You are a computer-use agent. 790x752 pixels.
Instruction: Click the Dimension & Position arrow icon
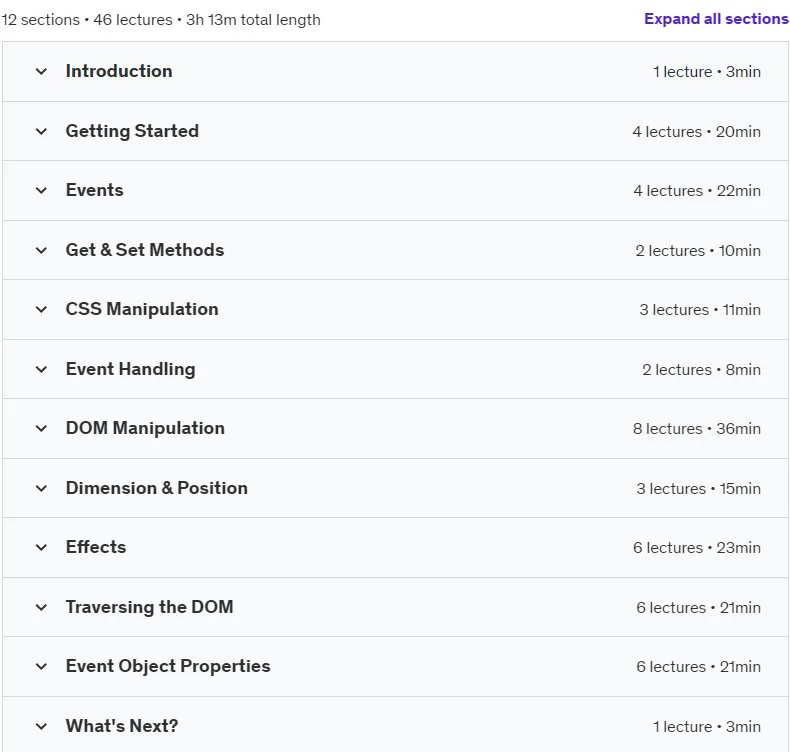click(41, 488)
